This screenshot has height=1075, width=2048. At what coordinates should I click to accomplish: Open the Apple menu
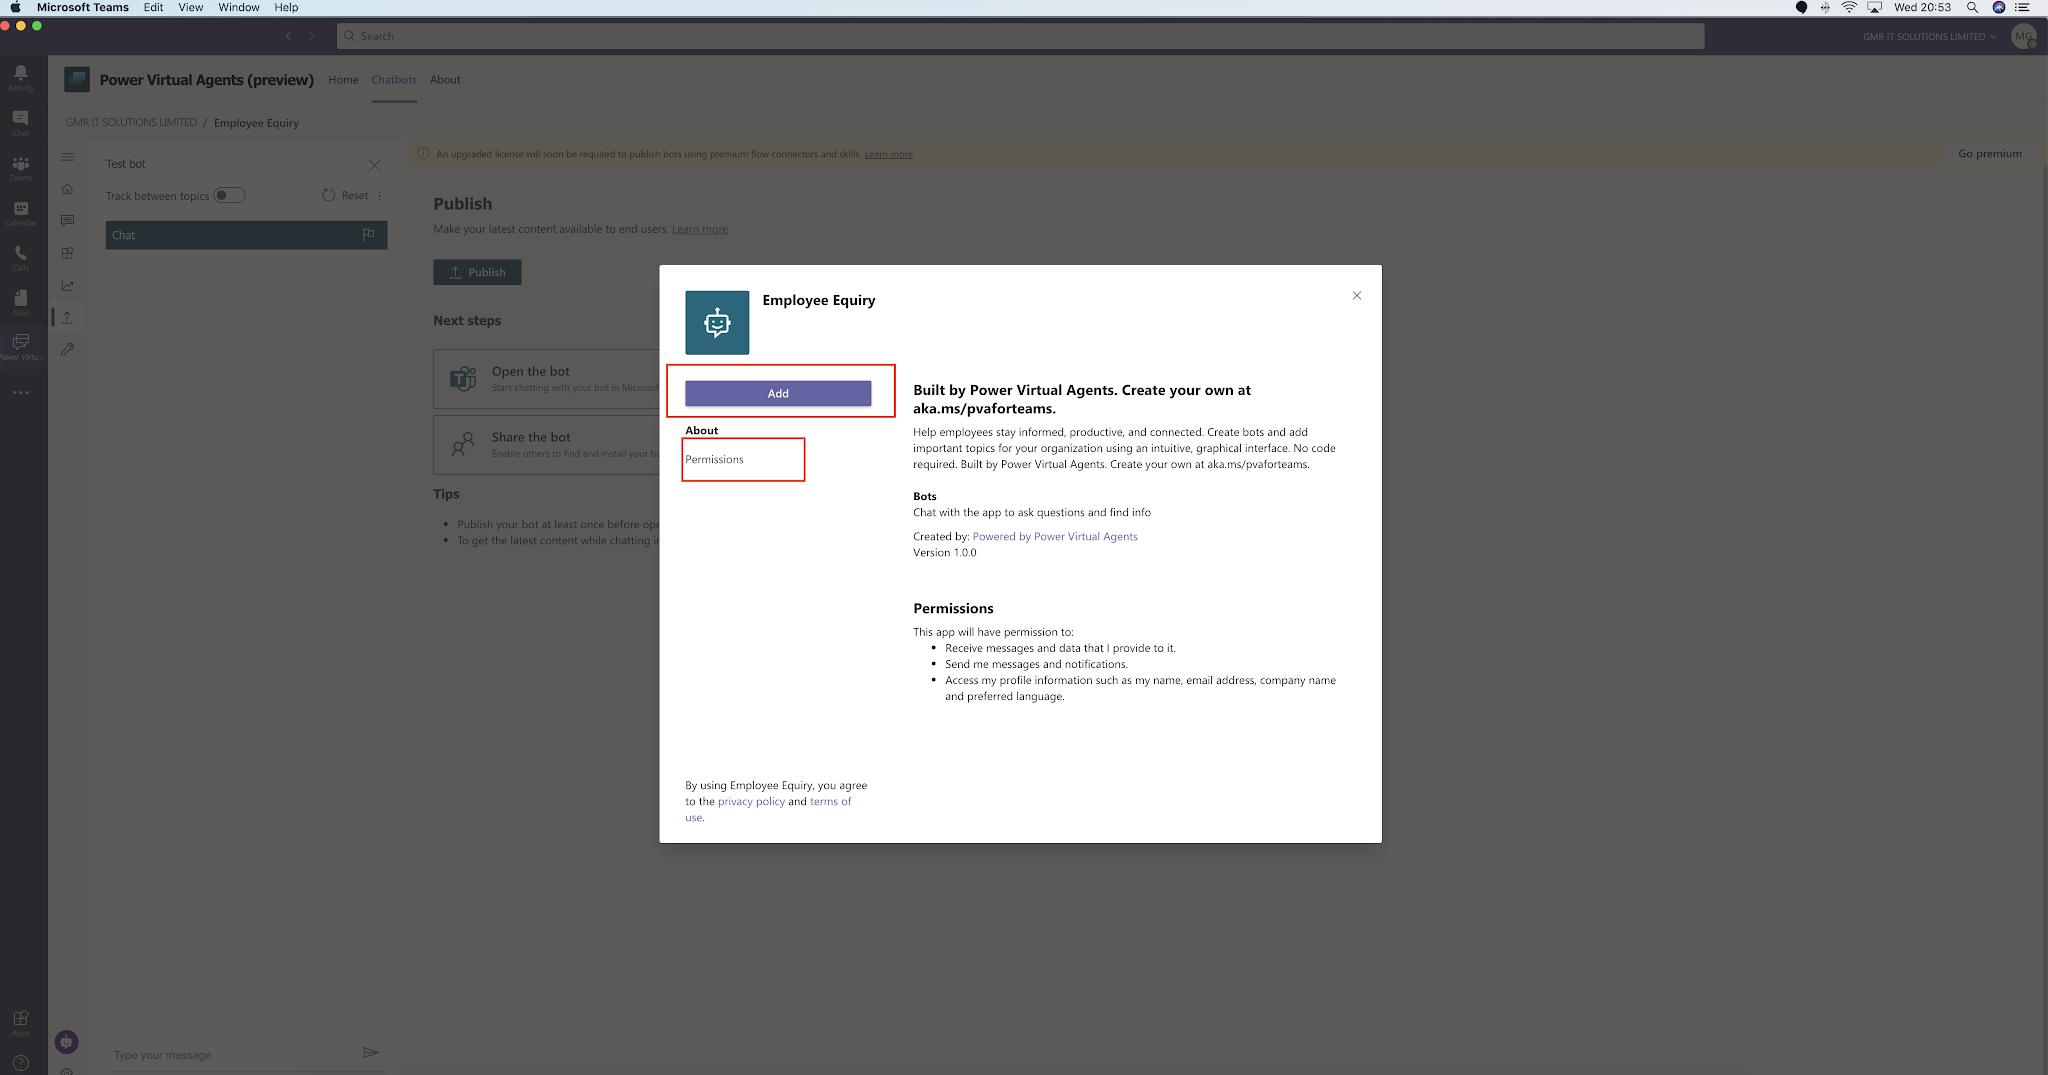(15, 7)
